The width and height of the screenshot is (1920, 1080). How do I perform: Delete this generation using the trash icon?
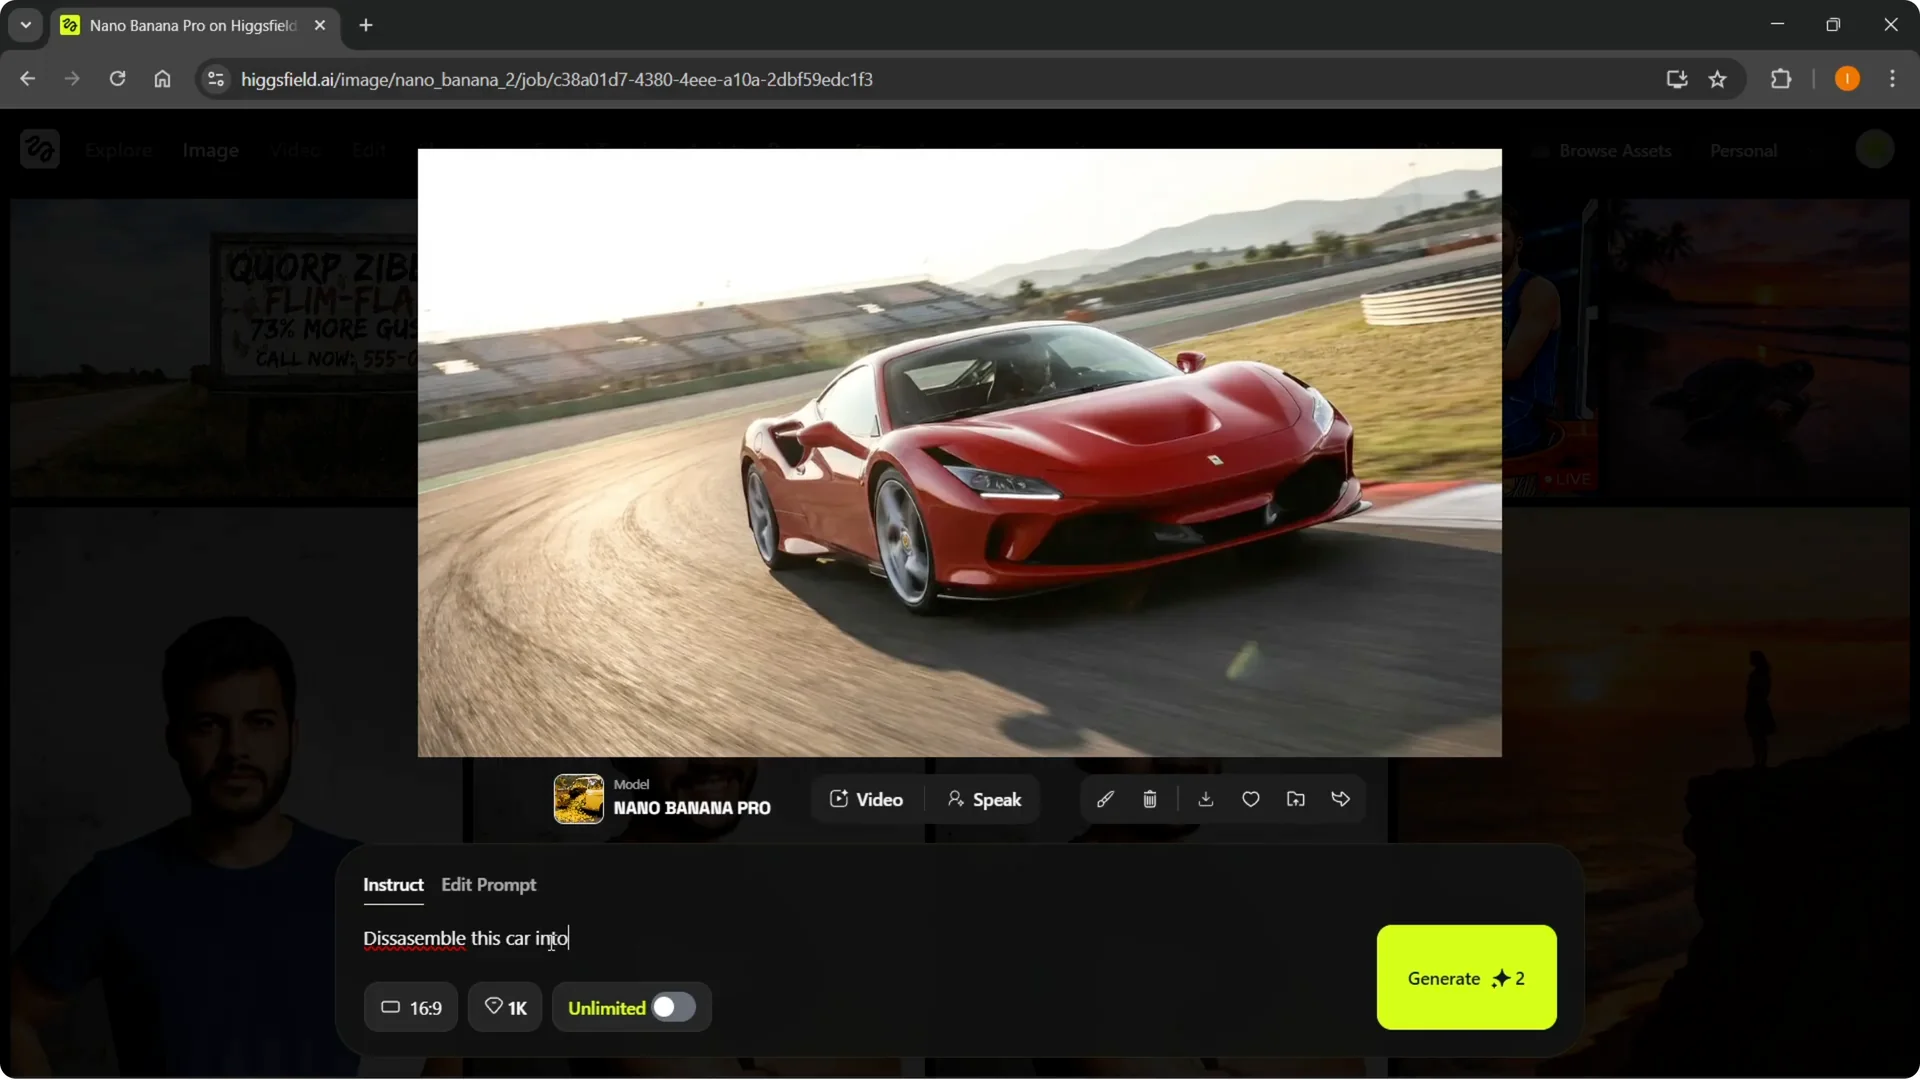pos(1150,799)
